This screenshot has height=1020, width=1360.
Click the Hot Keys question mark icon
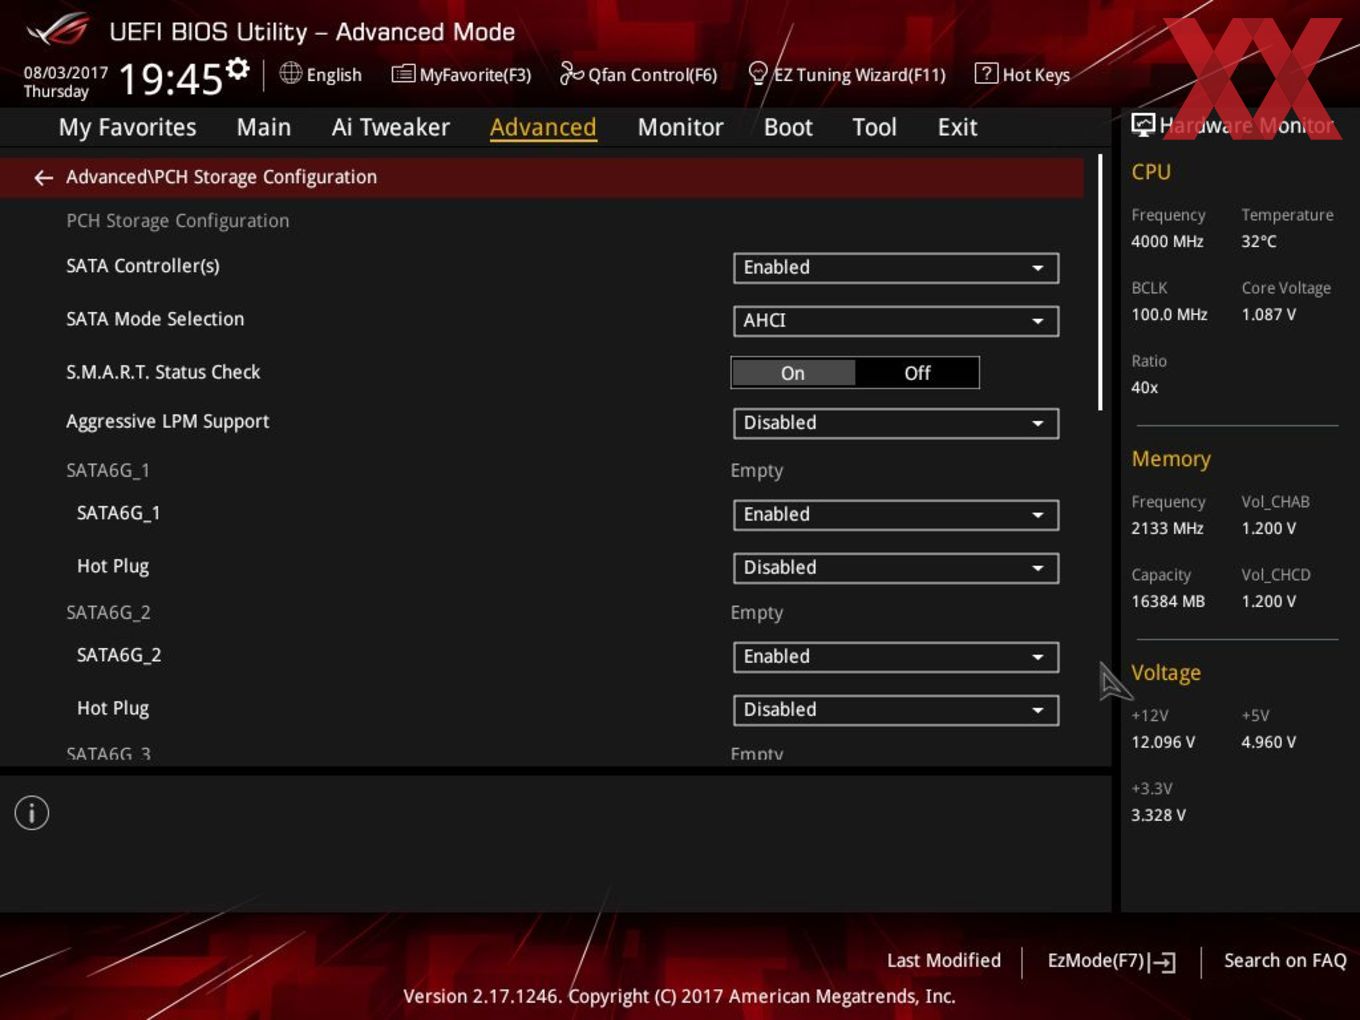[985, 73]
